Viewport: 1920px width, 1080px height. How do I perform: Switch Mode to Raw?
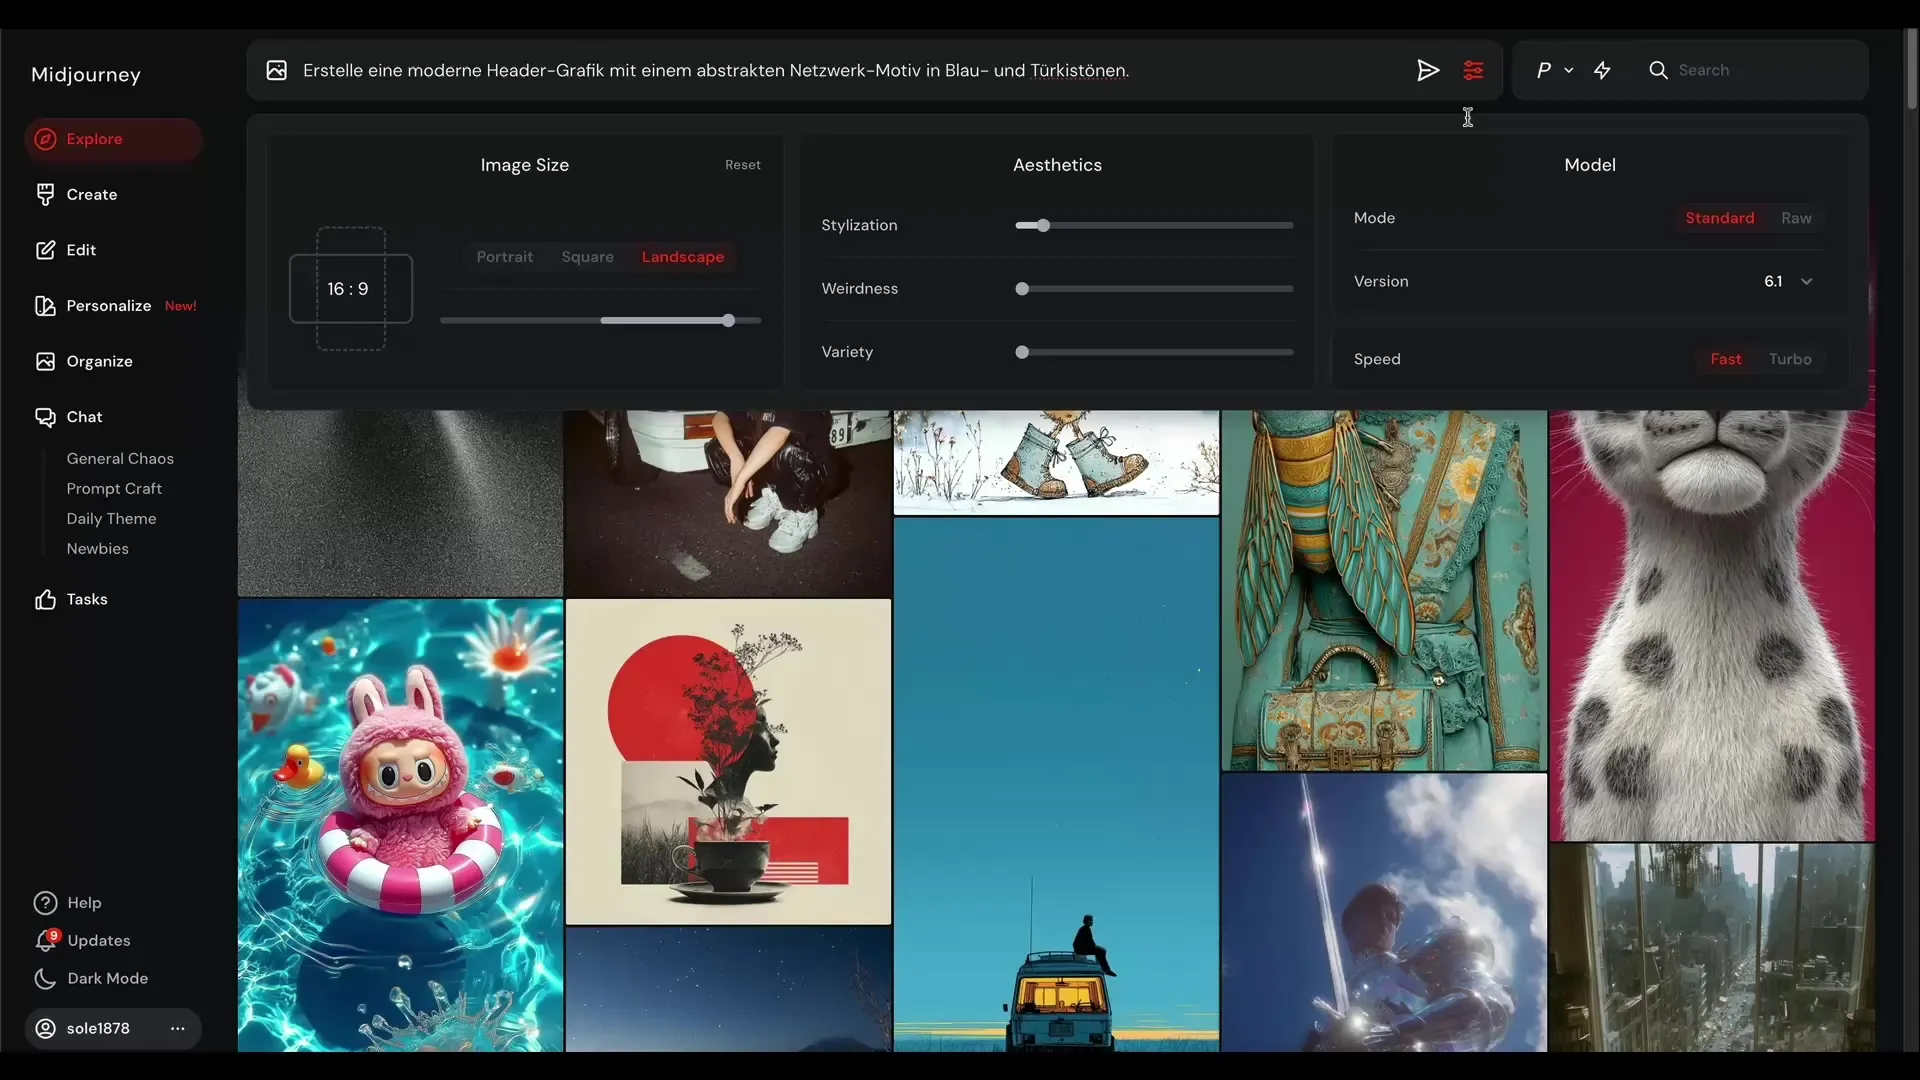tap(1795, 218)
